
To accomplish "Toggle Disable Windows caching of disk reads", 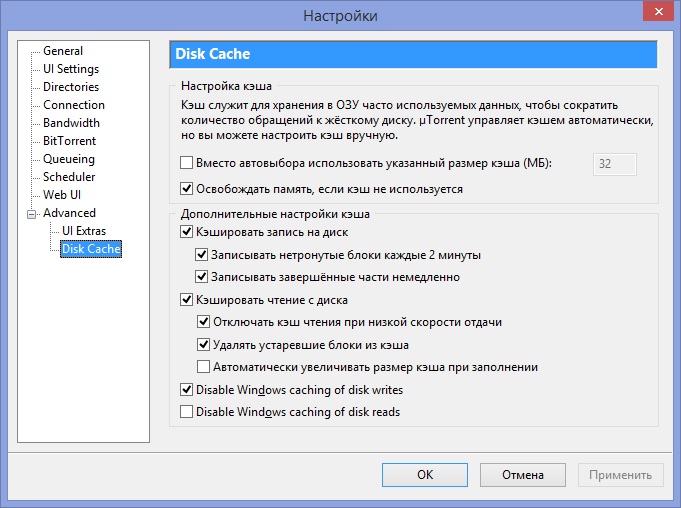I will point(186,411).
